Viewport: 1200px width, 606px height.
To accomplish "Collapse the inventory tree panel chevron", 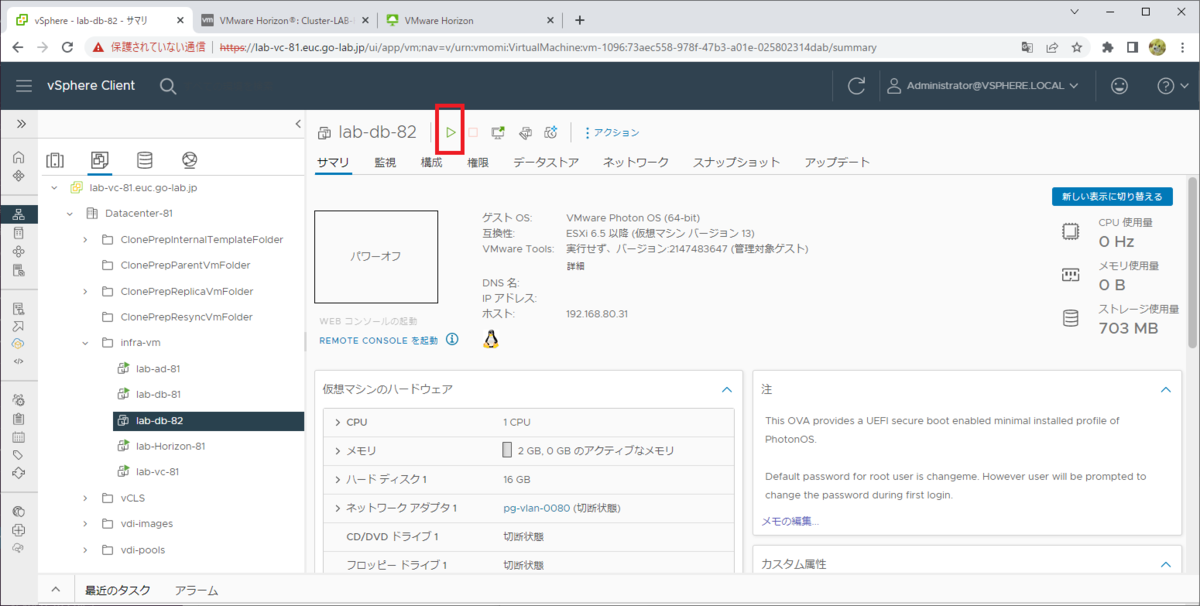I will tap(297, 123).
